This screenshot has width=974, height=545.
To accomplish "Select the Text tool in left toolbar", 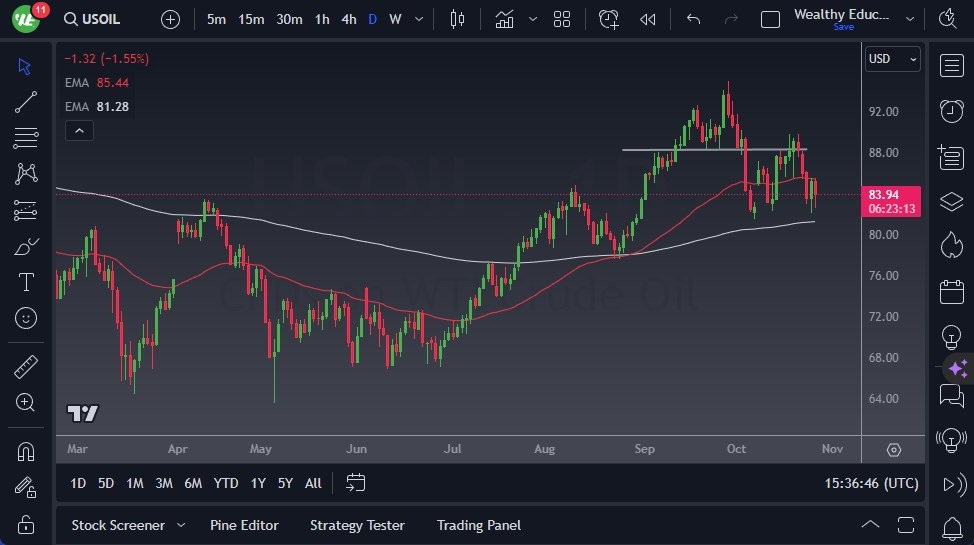I will point(26,282).
